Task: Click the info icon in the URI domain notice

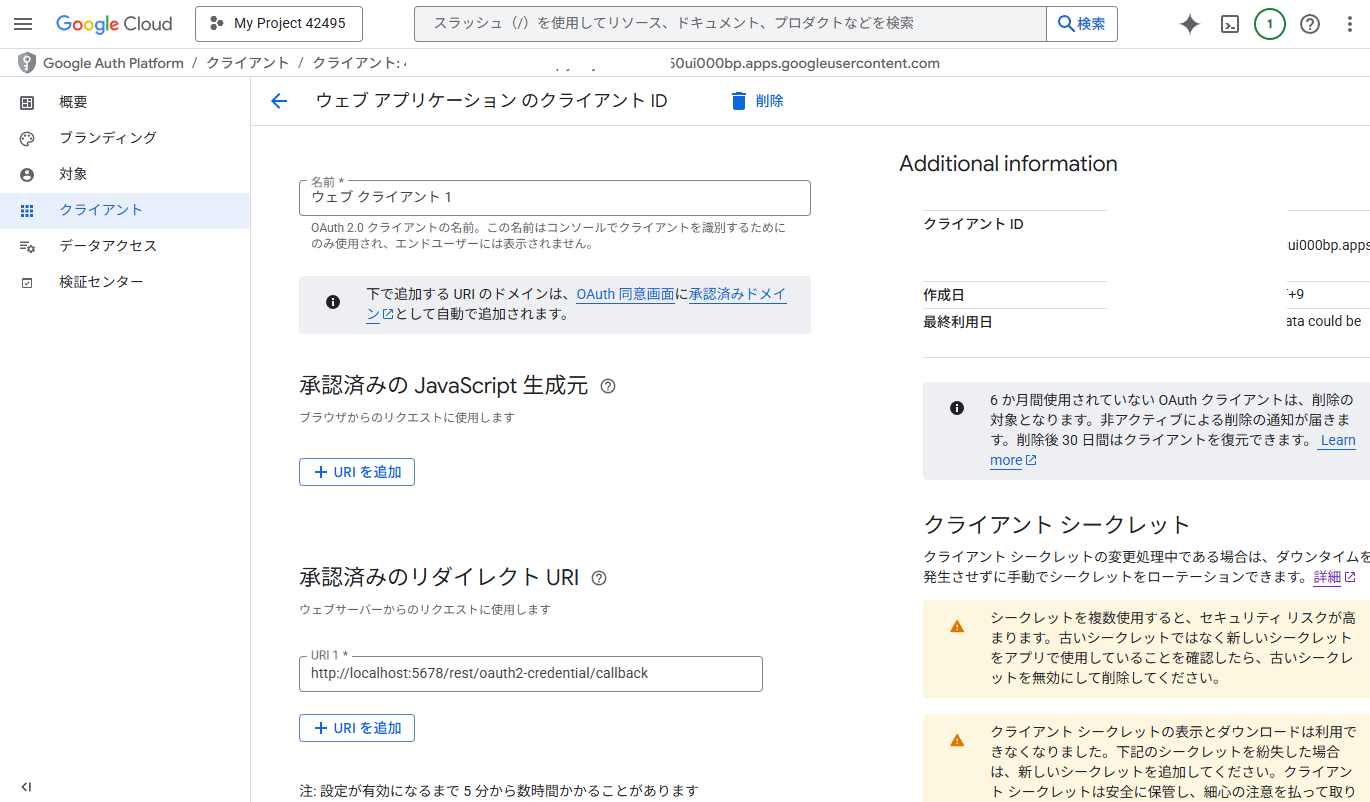Action: [333, 301]
